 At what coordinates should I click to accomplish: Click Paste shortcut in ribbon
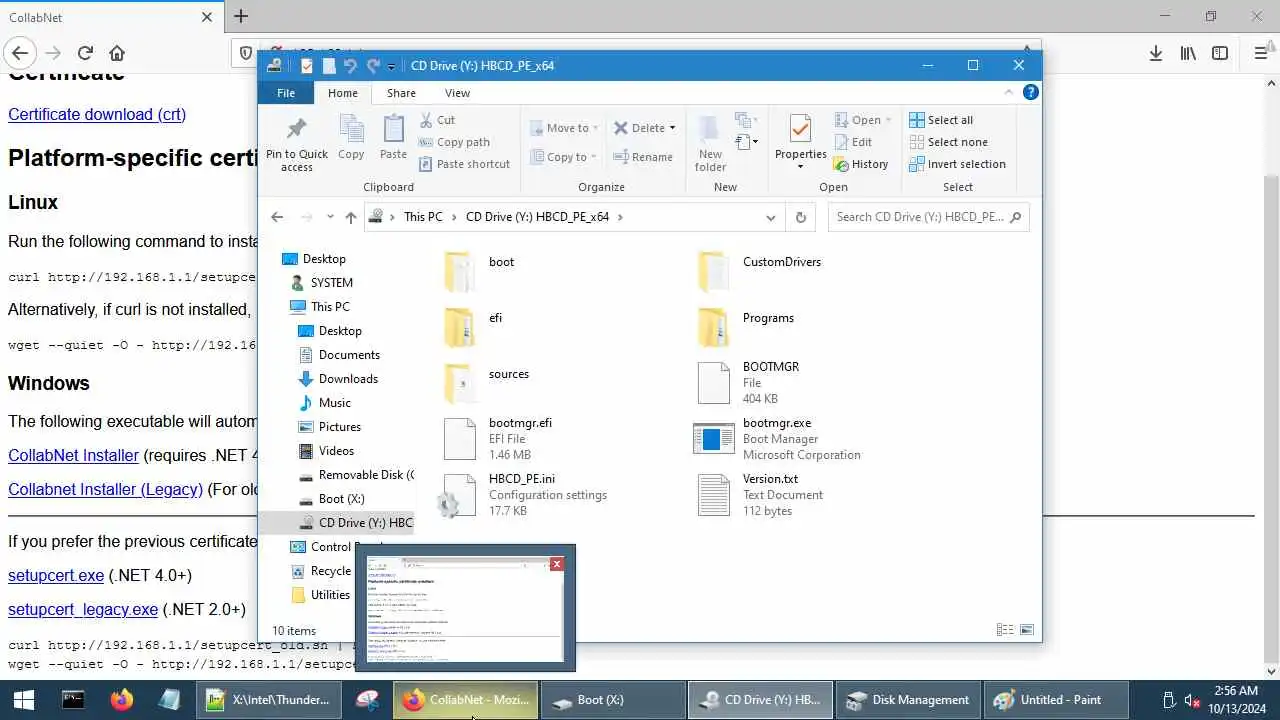click(x=464, y=164)
